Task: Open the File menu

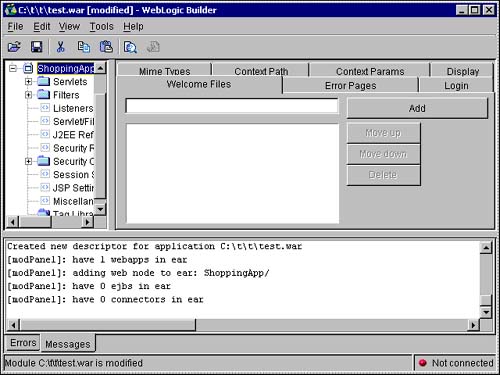Action: pos(15,26)
